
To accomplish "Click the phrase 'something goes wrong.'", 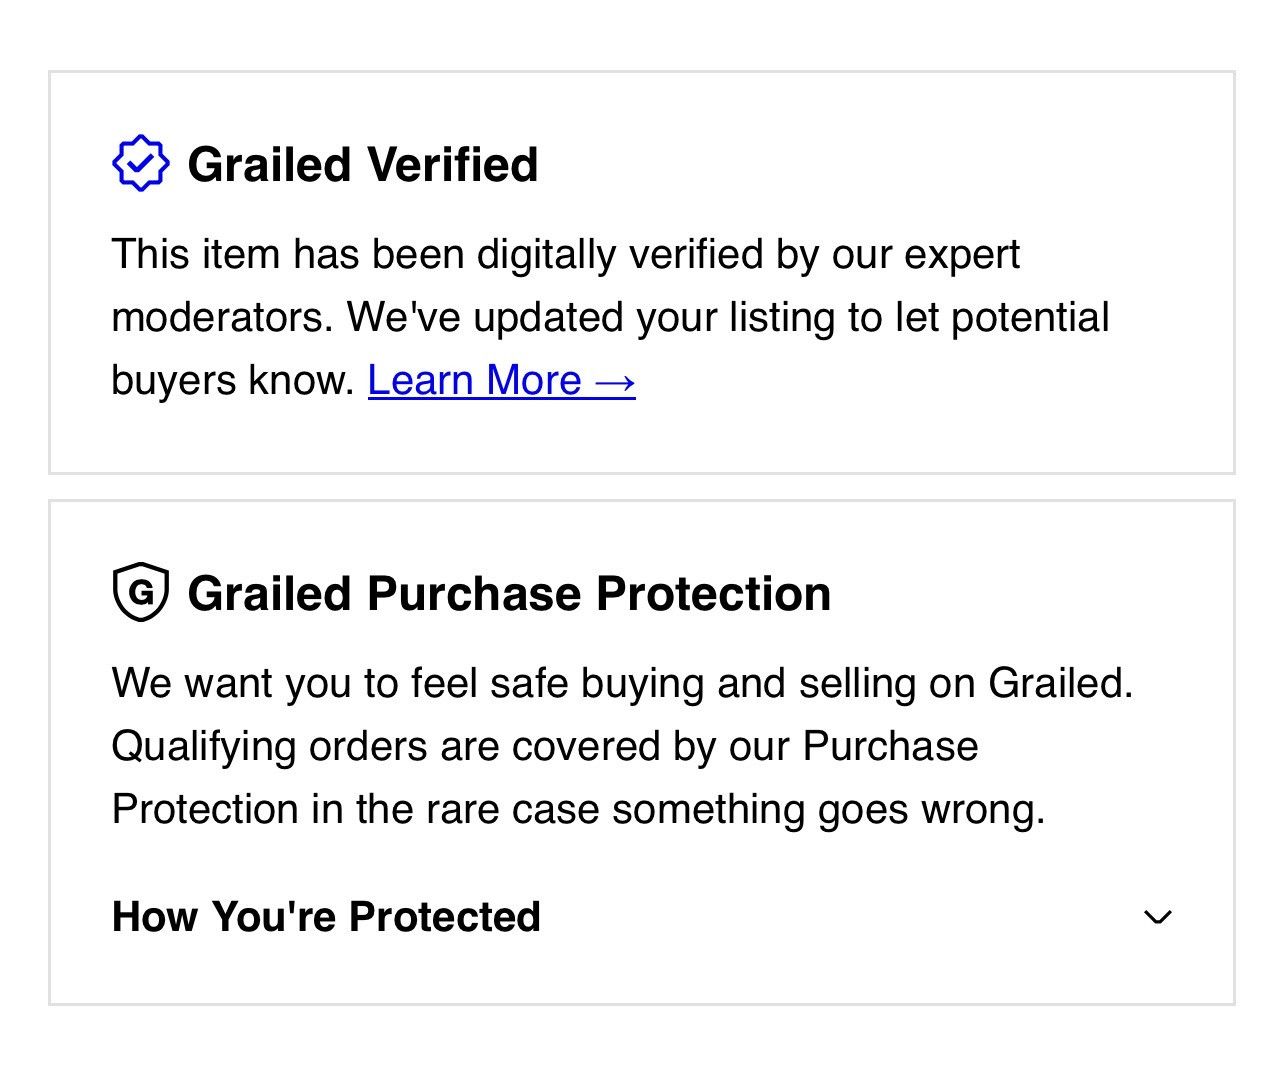I will [829, 809].
